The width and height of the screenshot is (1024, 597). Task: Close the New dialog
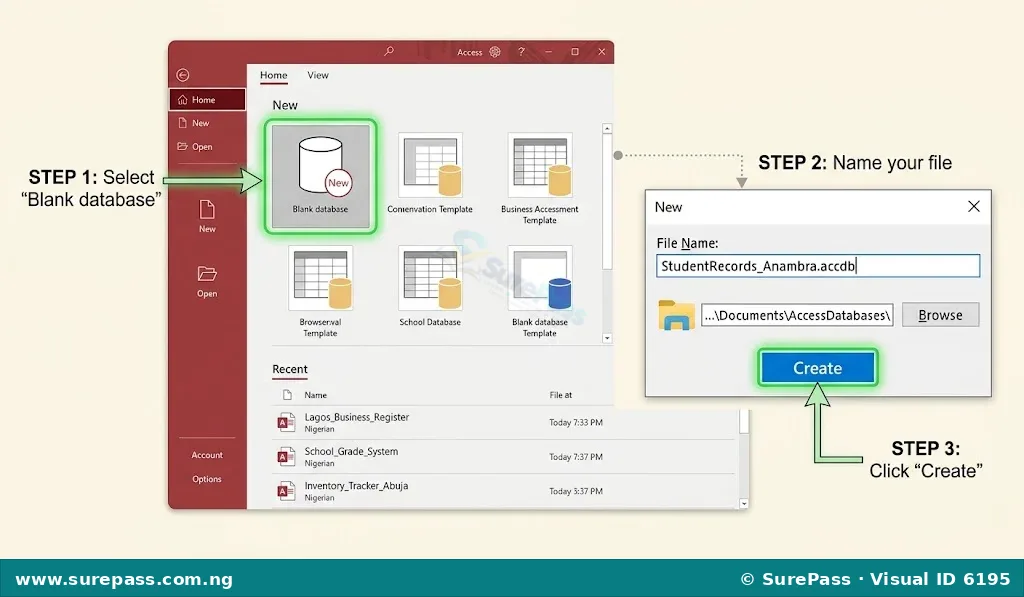coord(974,206)
